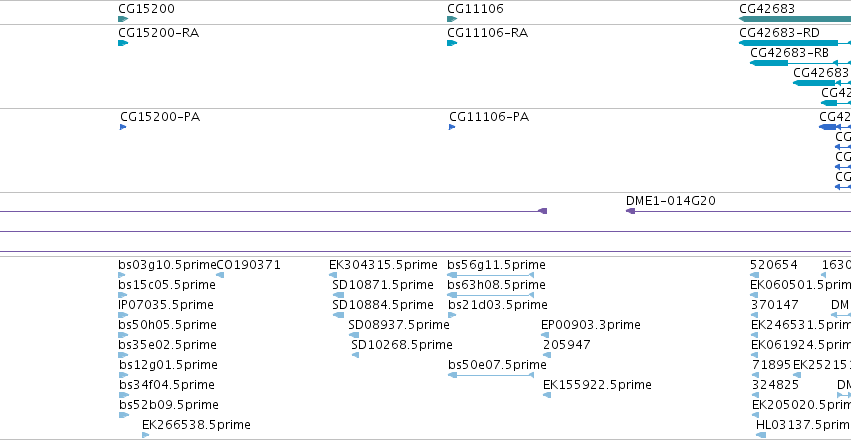The height and width of the screenshot is (440, 851).
Task: Click the CG15200-PA protein arrow
Action: click(123, 127)
